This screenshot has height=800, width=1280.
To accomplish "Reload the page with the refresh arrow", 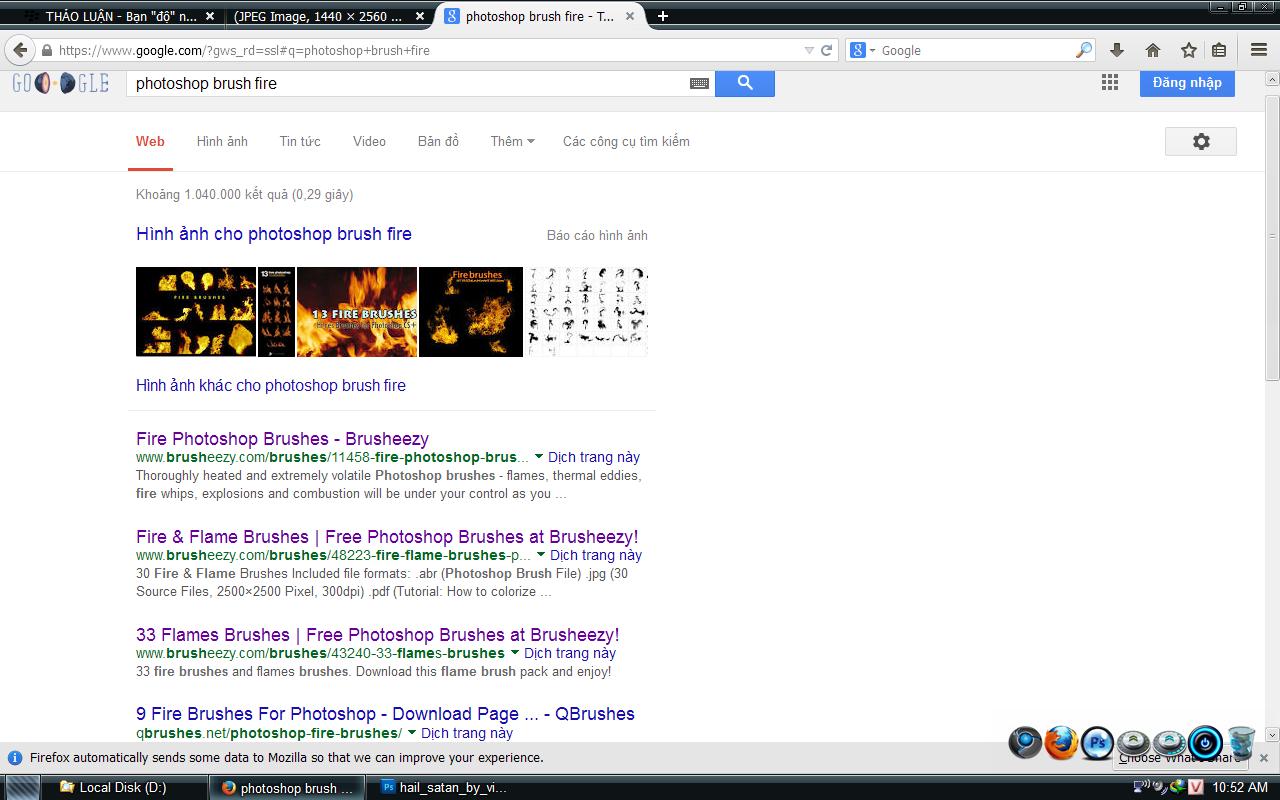I will point(827,50).
